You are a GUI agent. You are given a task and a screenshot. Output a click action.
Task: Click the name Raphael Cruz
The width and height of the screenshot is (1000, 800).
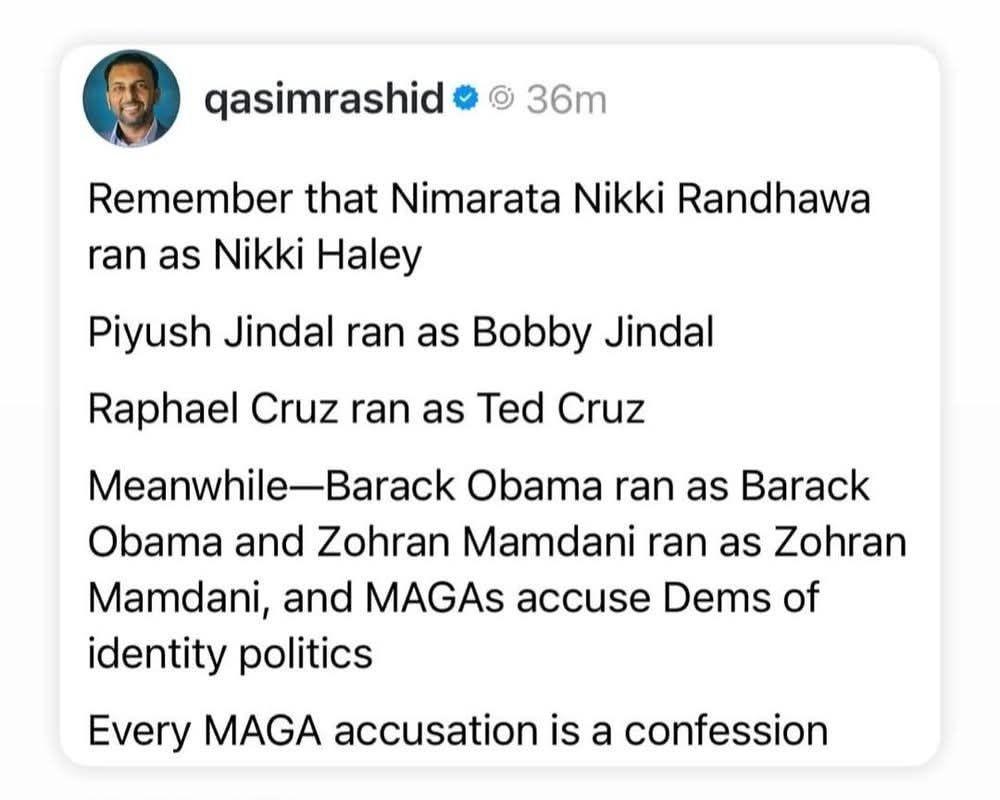[214, 409]
